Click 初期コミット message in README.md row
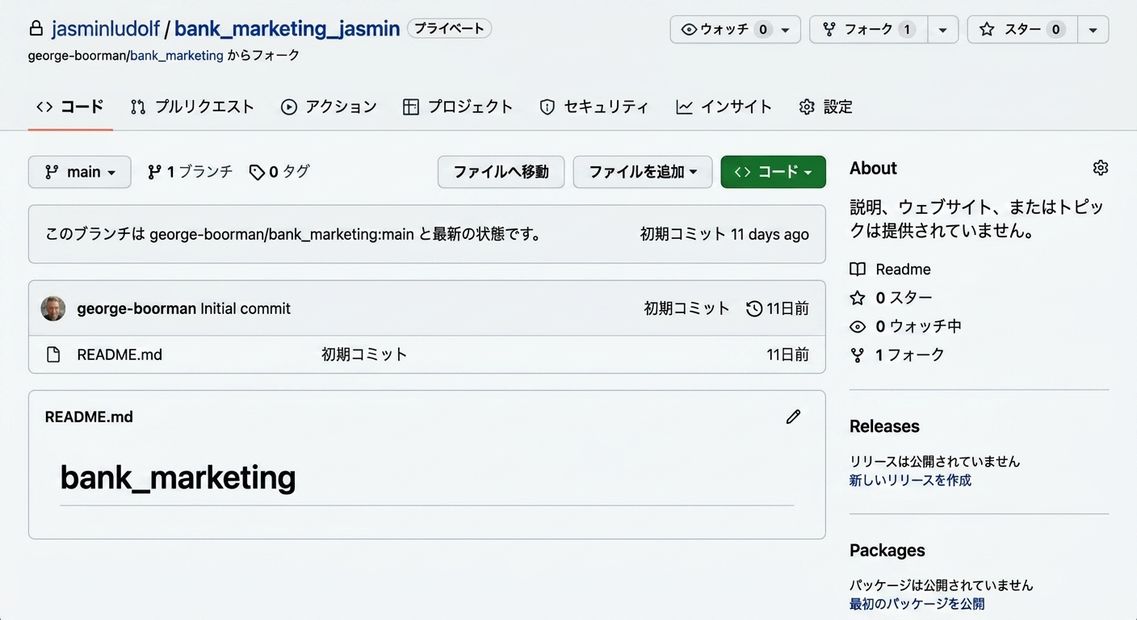This screenshot has height=620, width=1137. click(364, 355)
